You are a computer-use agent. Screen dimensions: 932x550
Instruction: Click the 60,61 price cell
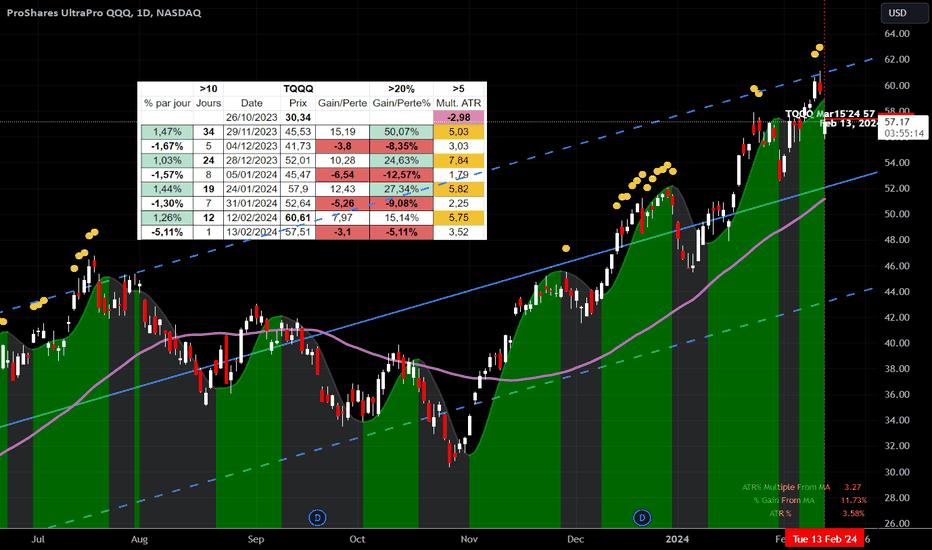click(298, 217)
